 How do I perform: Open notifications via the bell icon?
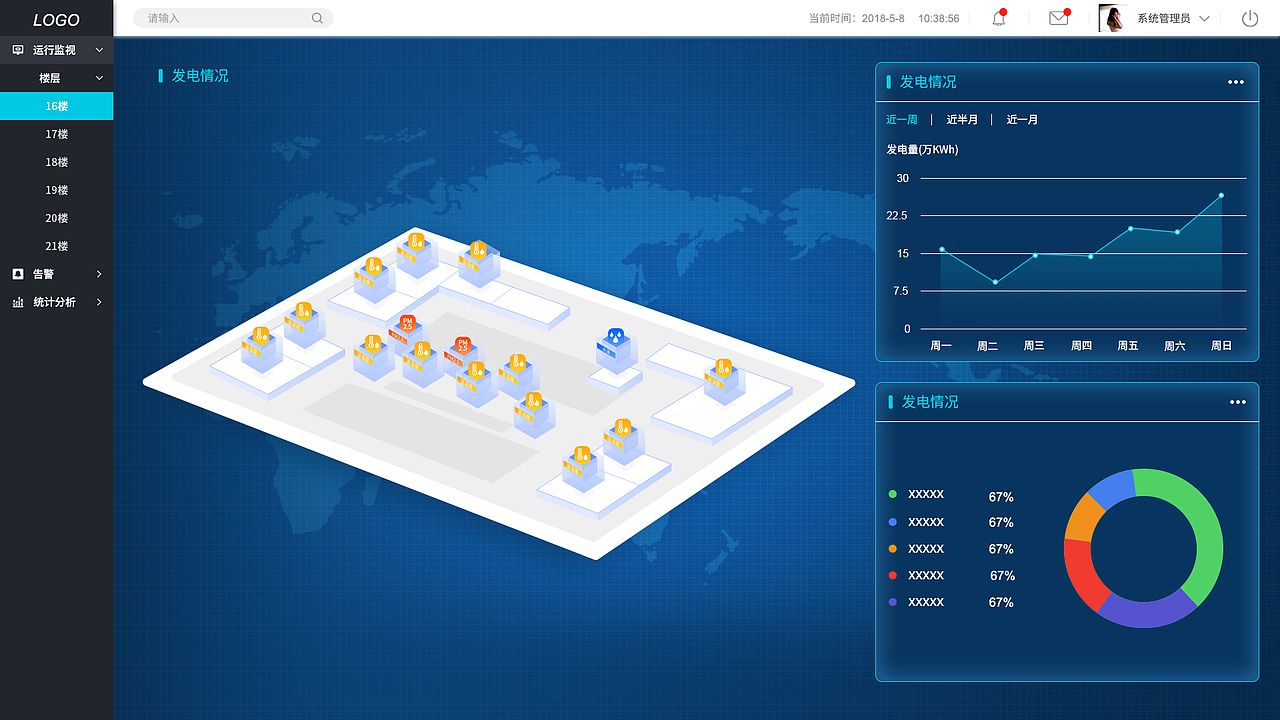pos(998,18)
